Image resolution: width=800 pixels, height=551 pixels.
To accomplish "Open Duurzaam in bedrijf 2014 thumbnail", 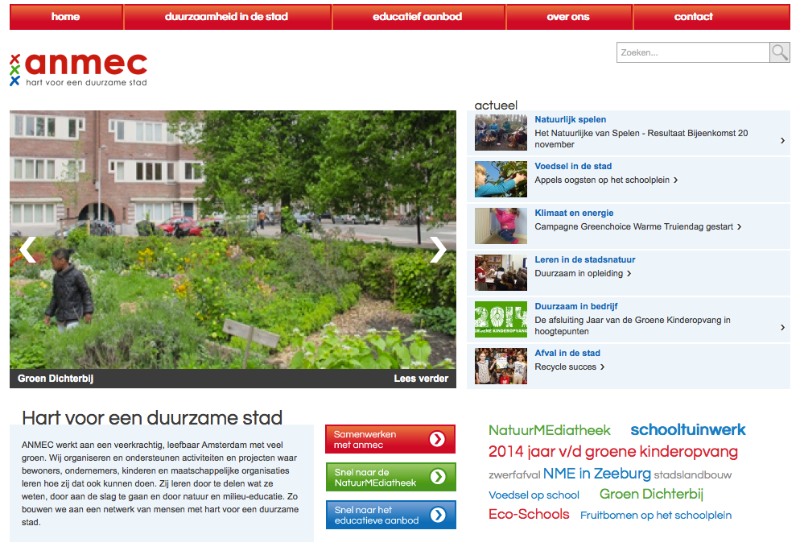I will point(501,319).
